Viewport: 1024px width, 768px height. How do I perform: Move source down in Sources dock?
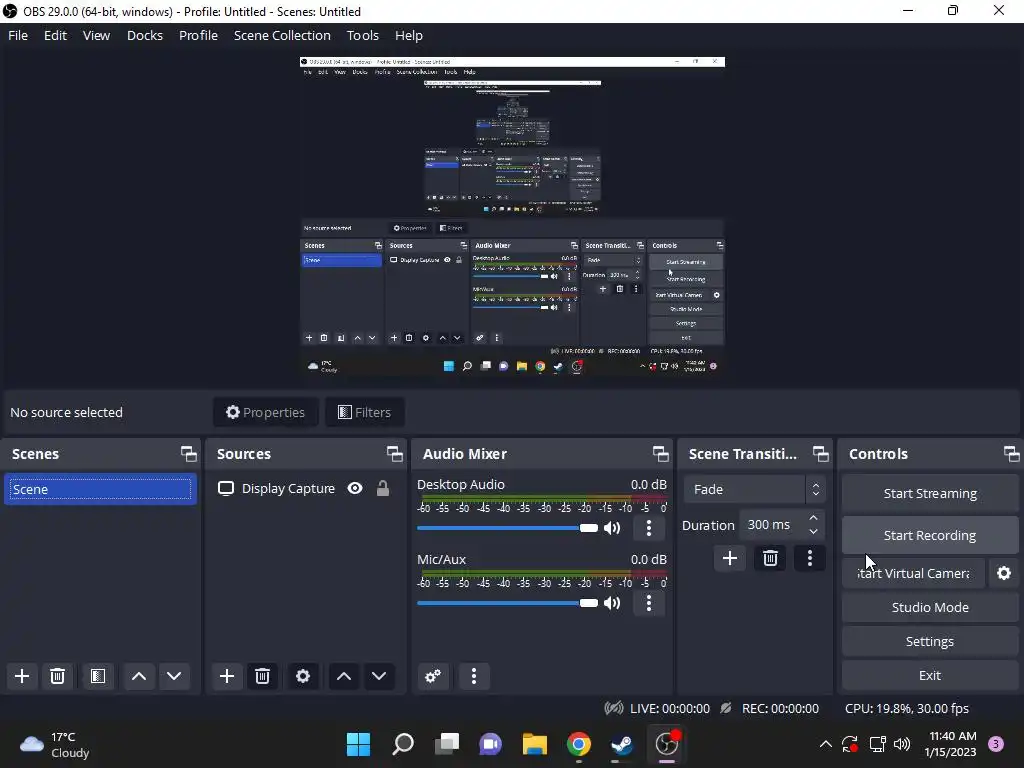(x=379, y=676)
